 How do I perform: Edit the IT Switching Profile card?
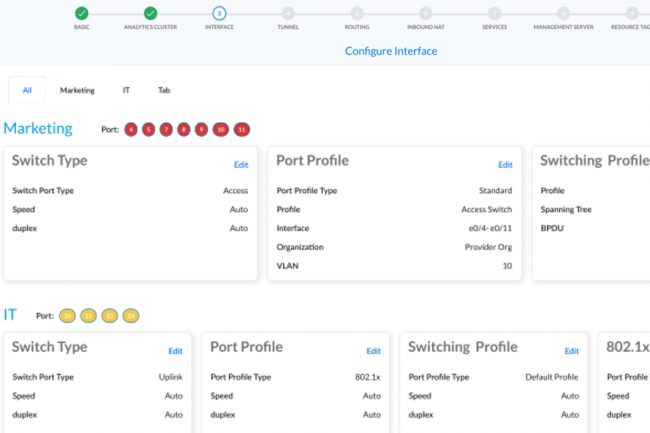point(572,351)
